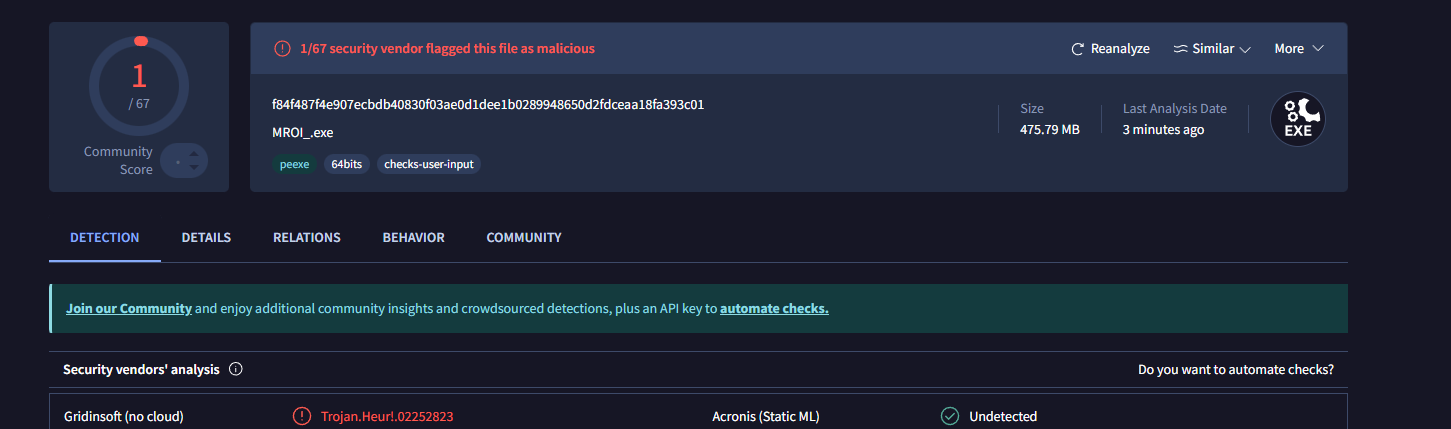Open the More dropdown menu
Image resolution: width=1451 pixels, height=429 pixels.
coord(1298,48)
